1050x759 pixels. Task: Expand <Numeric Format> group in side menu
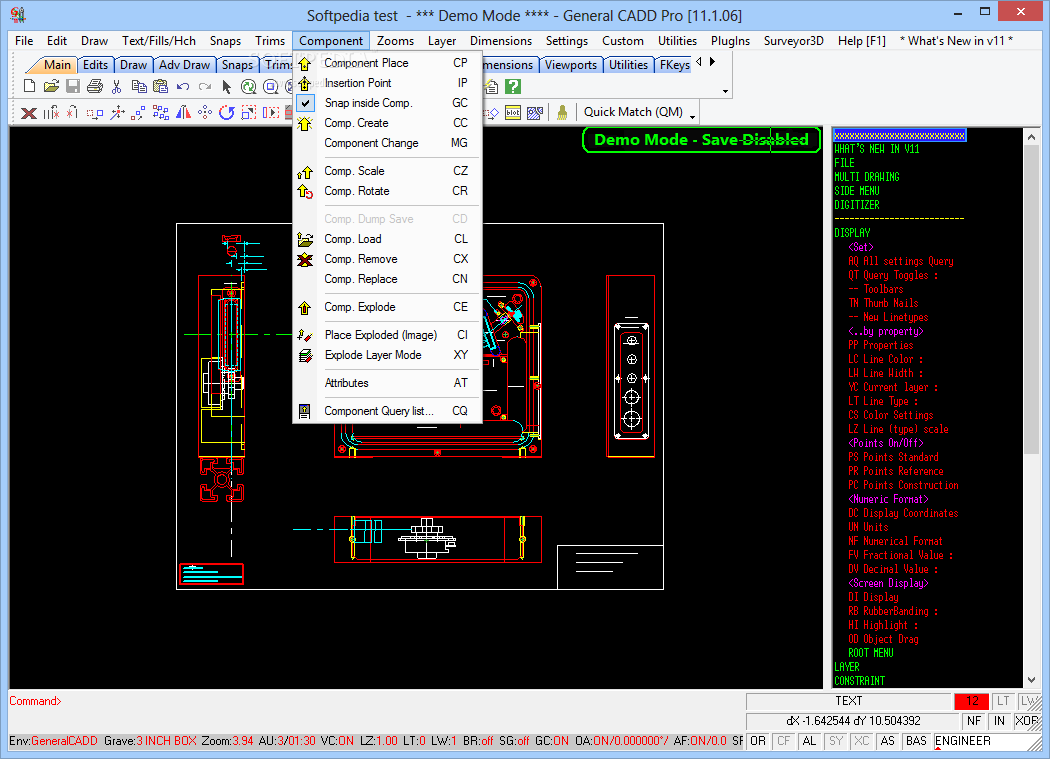(888, 499)
